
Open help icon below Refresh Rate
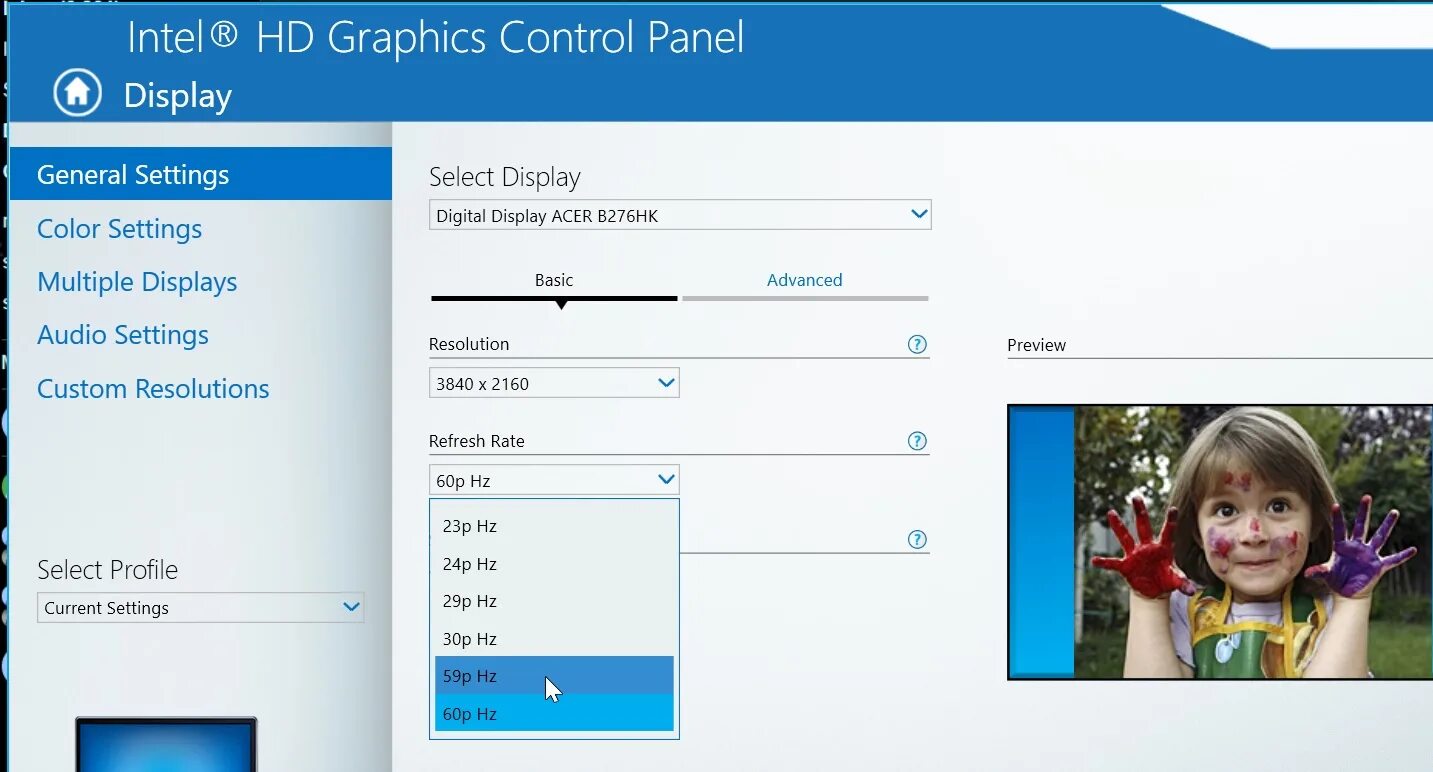pos(917,539)
